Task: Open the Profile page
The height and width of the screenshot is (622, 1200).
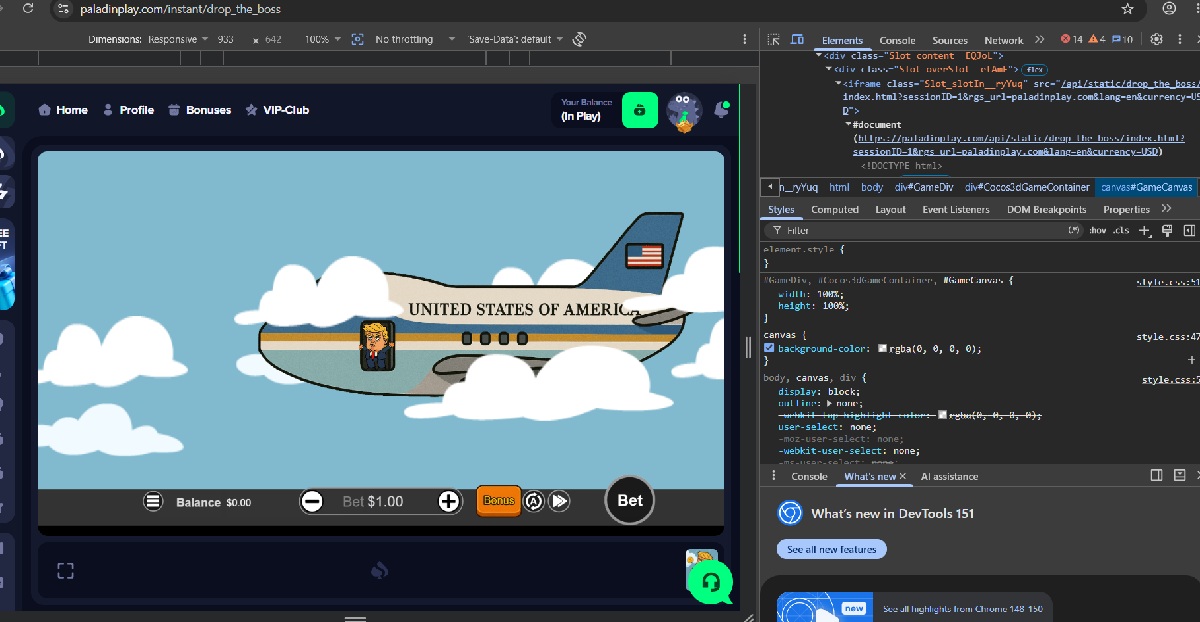Action: click(128, 110)
